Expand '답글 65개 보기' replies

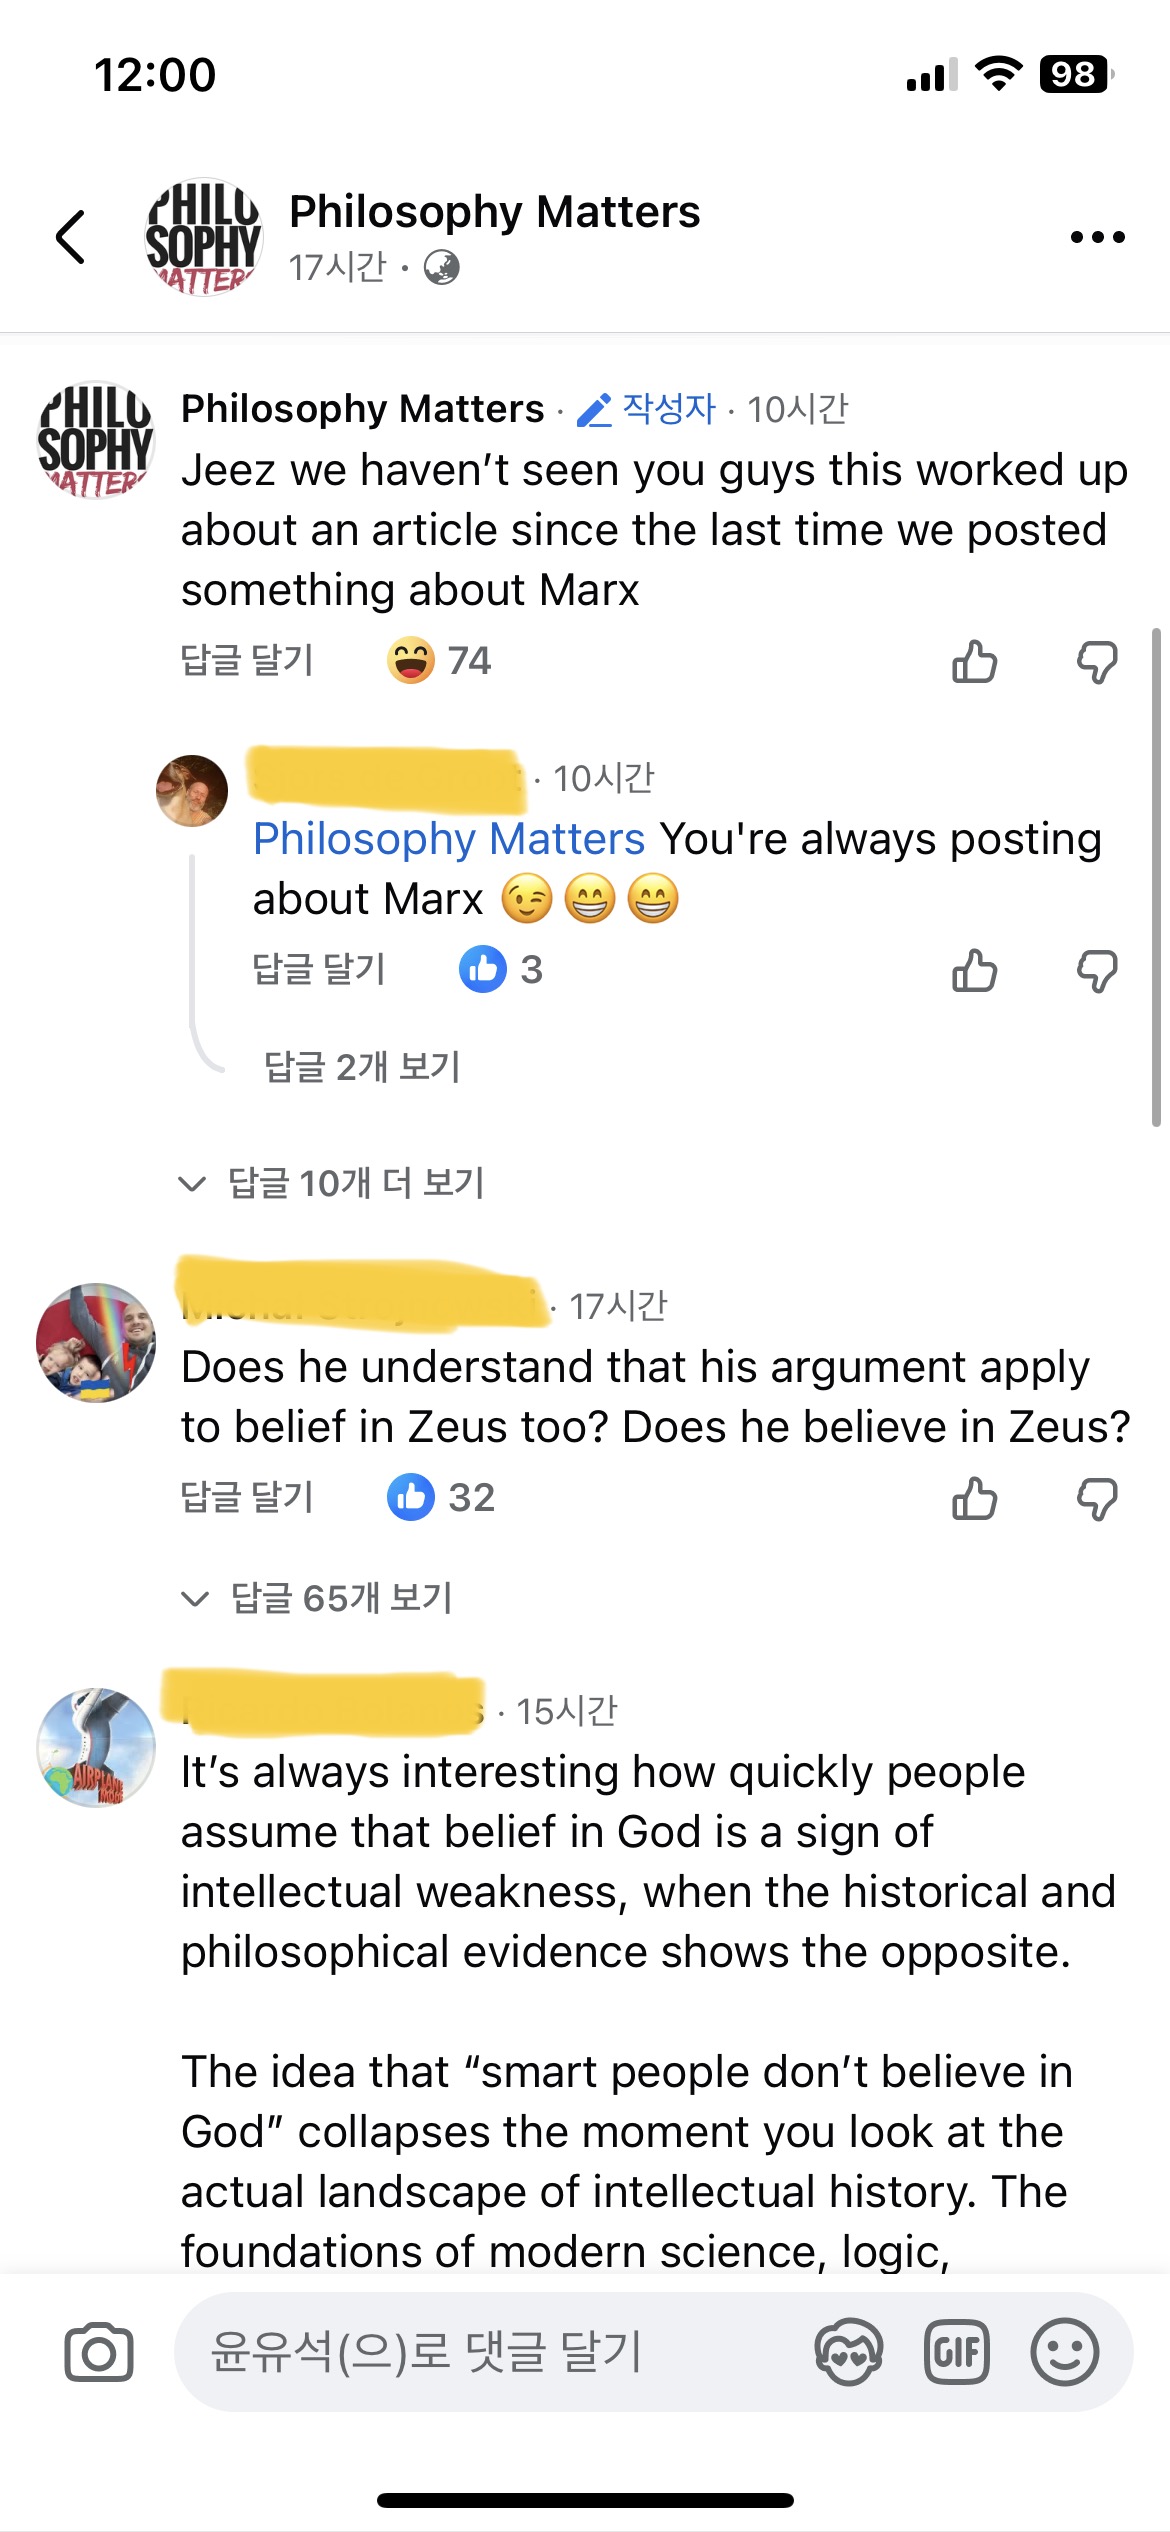[x=340, y=1598]
